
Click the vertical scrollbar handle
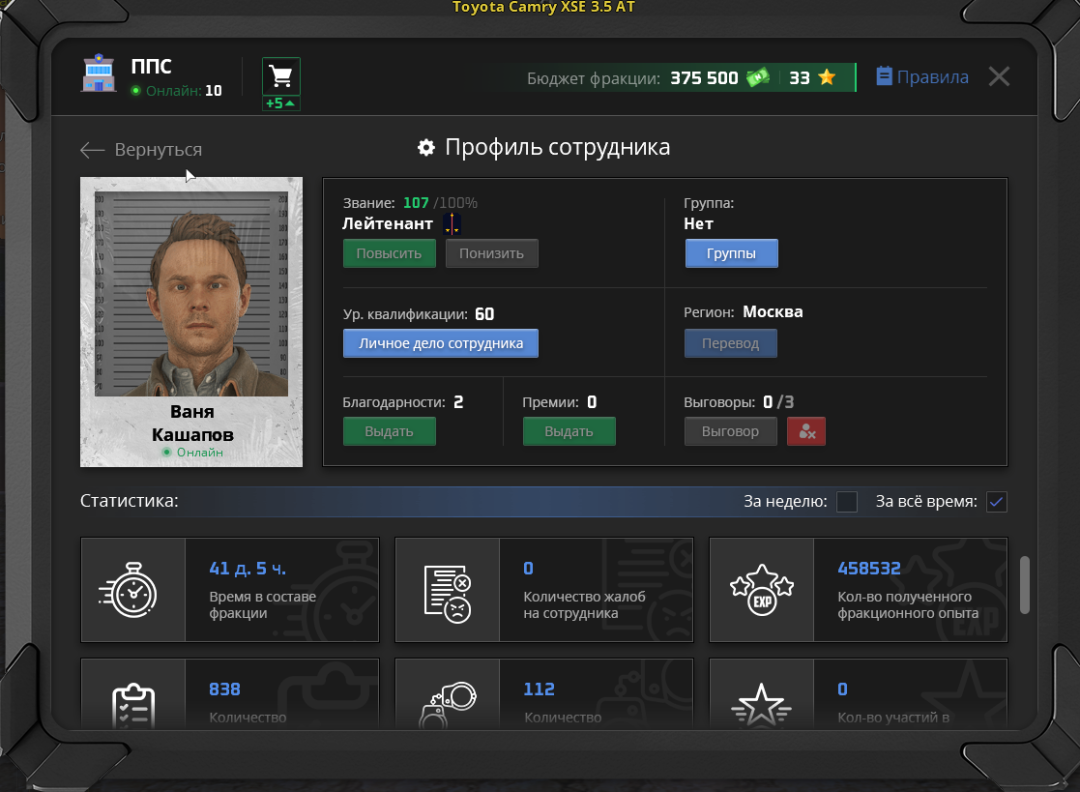point(1024,584)
